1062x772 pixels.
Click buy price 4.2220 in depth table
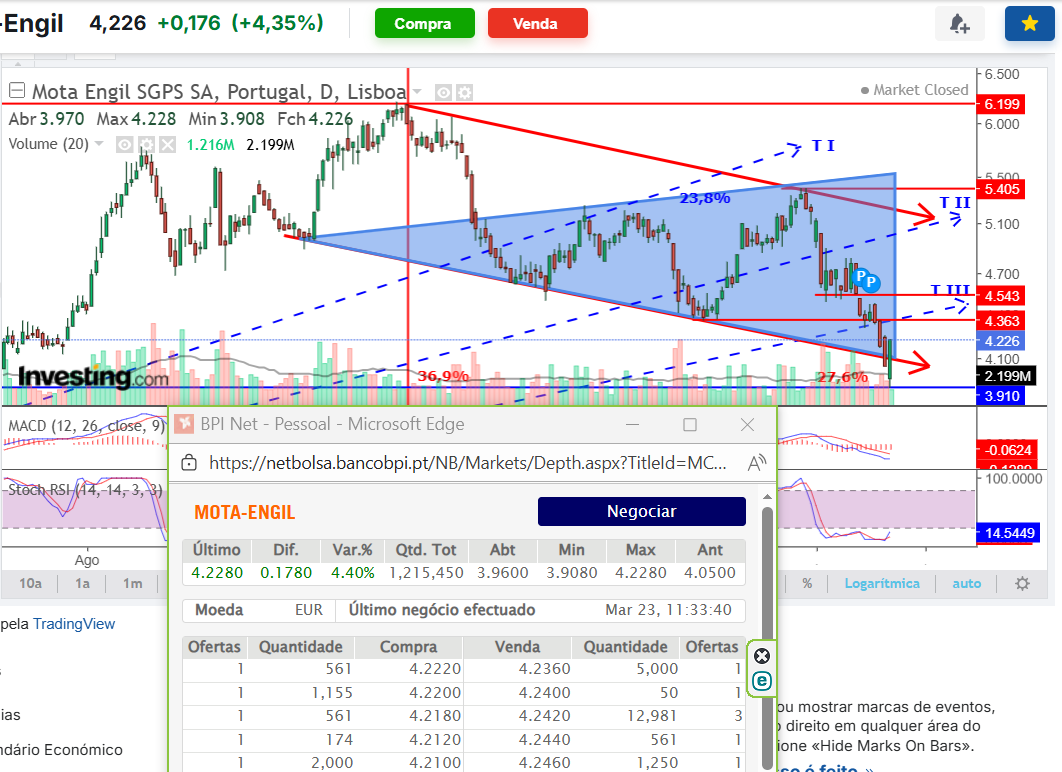pyautogui.click(x=435, y=669)
